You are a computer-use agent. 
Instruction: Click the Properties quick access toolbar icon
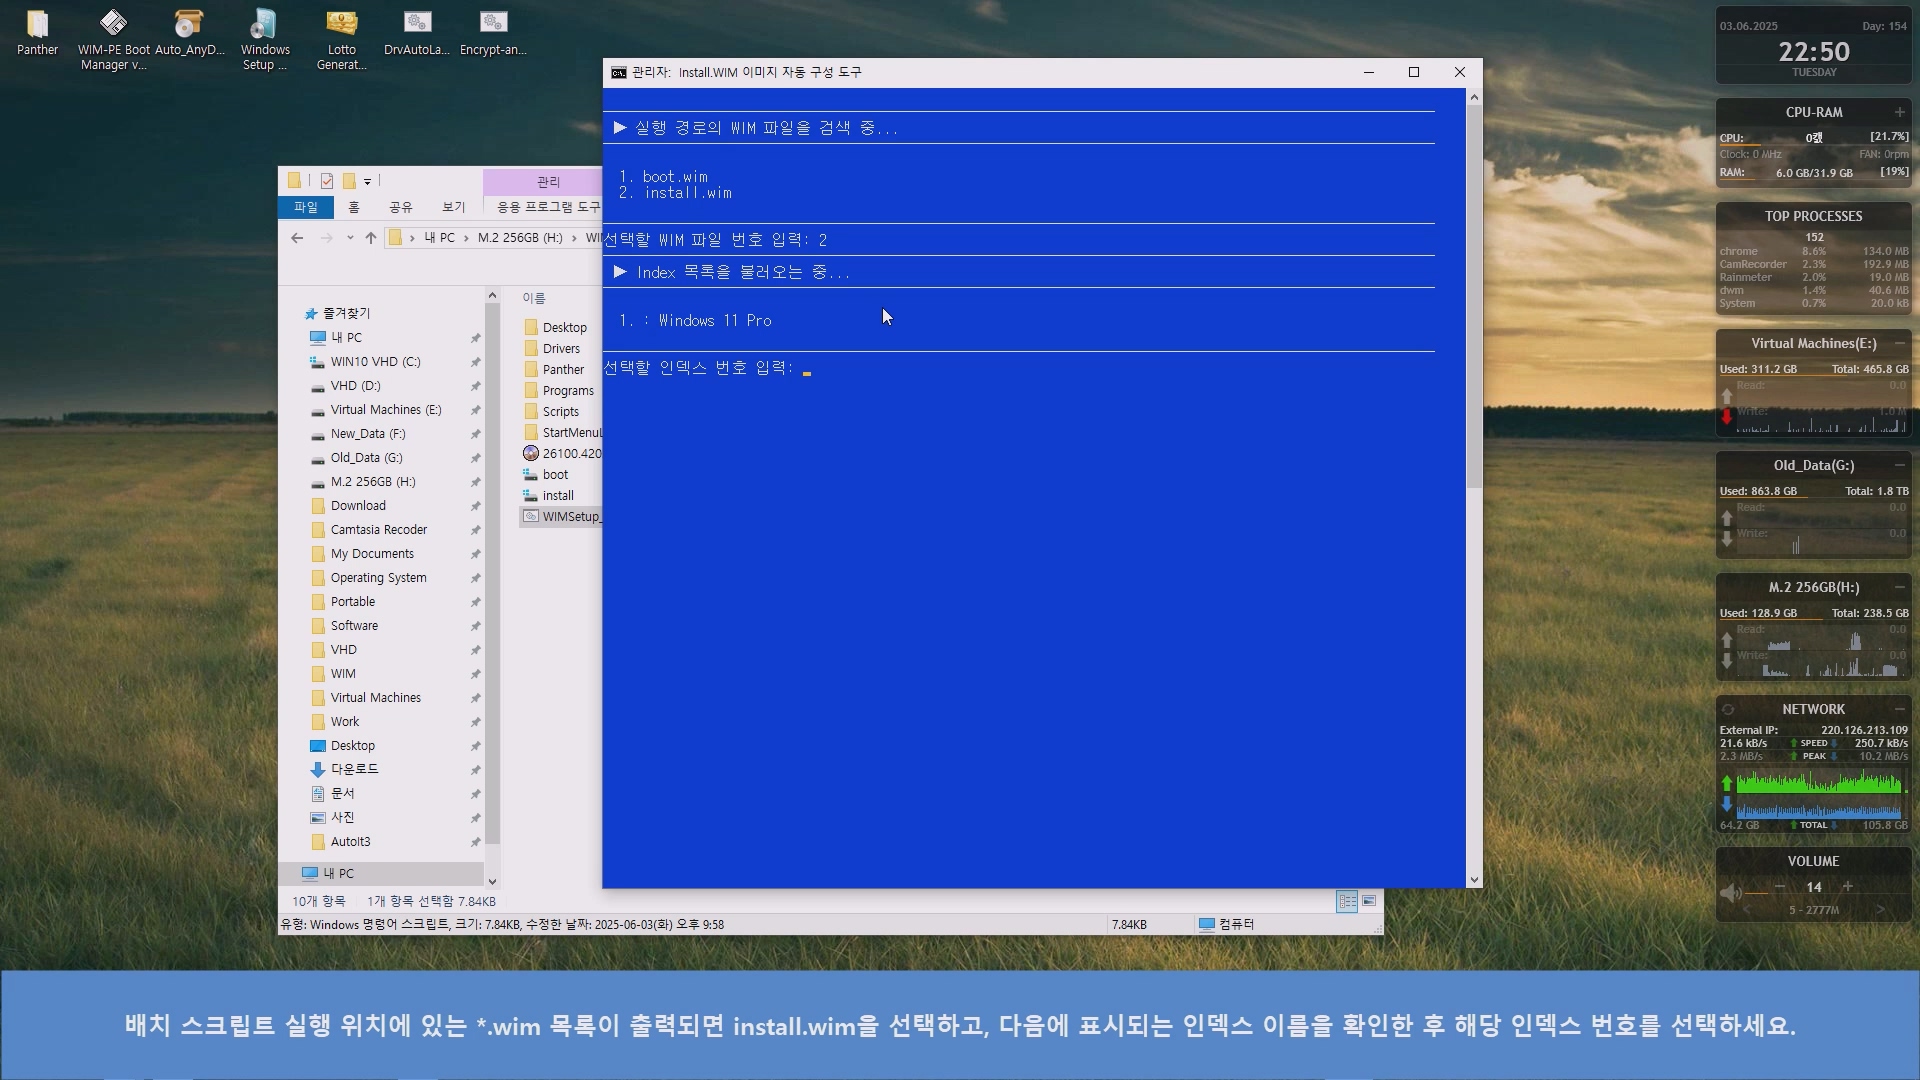coord(327,181)
